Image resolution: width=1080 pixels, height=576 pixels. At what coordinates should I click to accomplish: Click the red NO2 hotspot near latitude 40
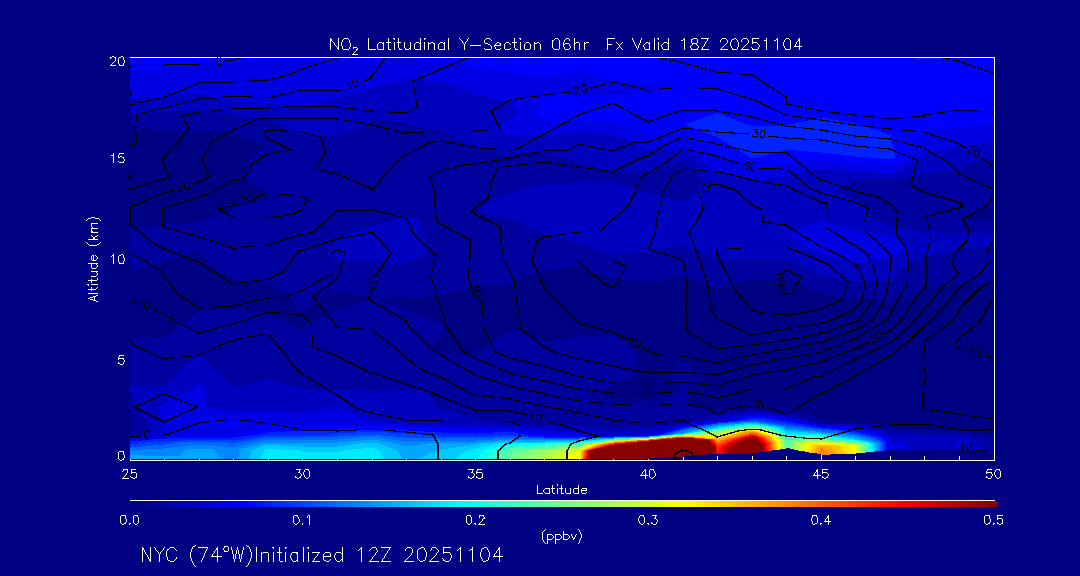pyautogui.click(x=640, y=448)
